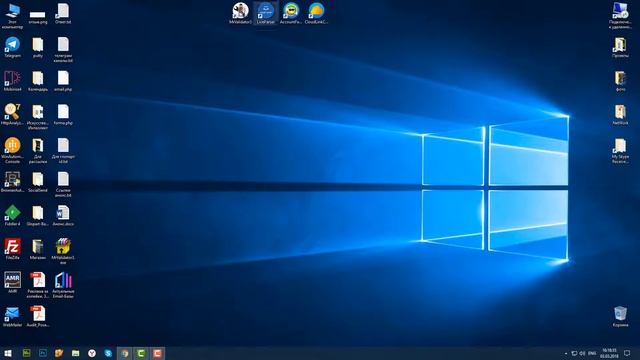Select the .png image file icon

(x=38, y=15)
